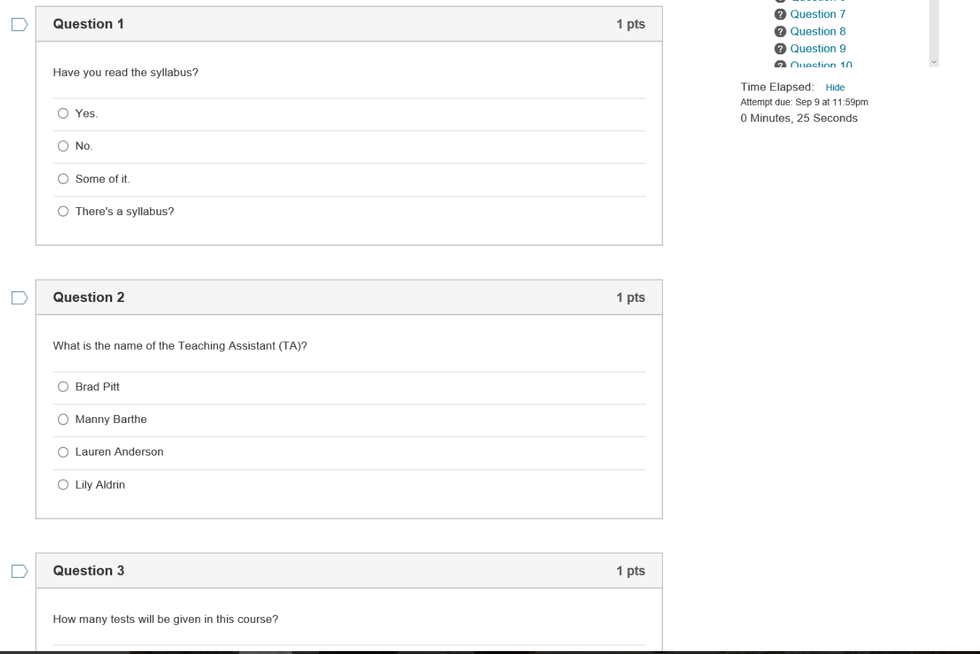Flag Question 3 for review
Screen dimensions: 980x654
[19, 571]
